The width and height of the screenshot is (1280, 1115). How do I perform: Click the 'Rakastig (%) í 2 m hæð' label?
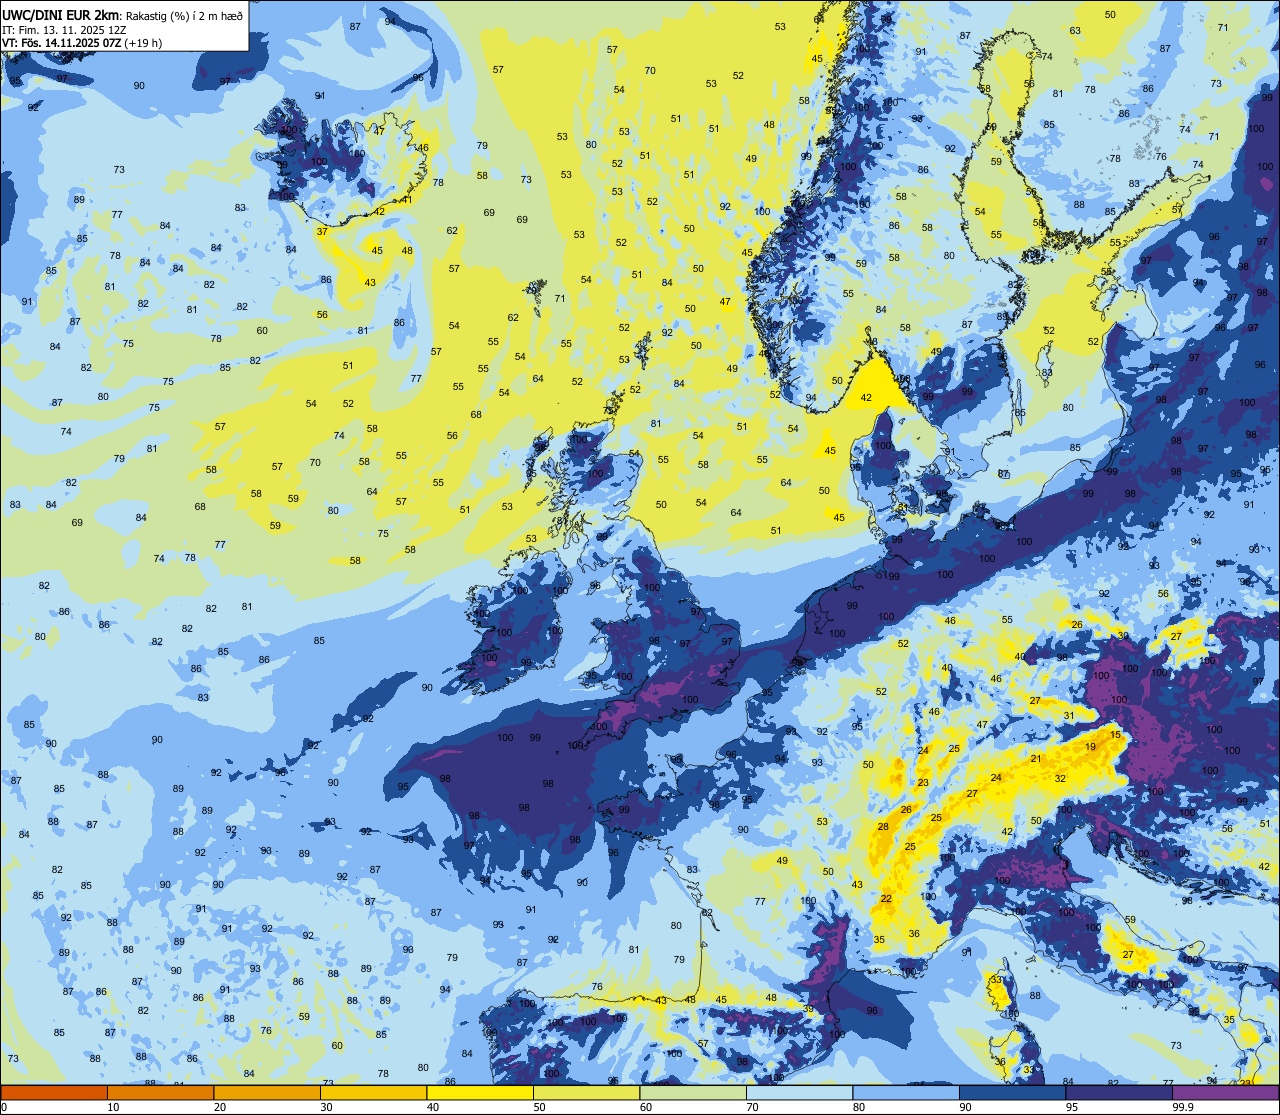(x=183, y=15)
